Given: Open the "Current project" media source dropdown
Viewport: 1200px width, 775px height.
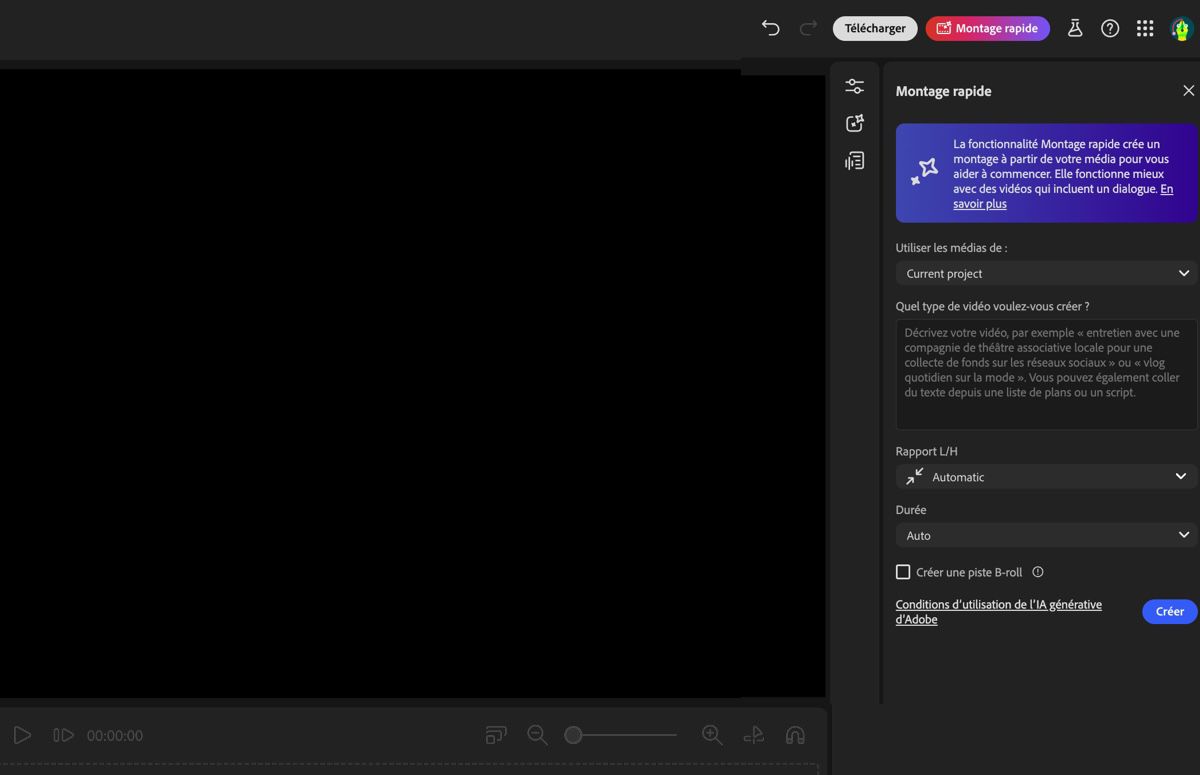Looking at the screenshot, I should (1044, 272).
